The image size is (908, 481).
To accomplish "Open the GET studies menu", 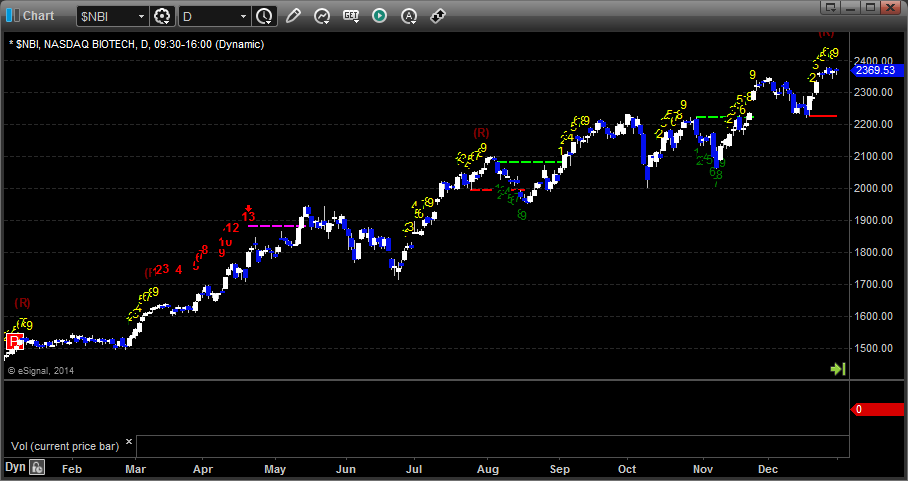I will pyautogui.click(x=351, y=16).
